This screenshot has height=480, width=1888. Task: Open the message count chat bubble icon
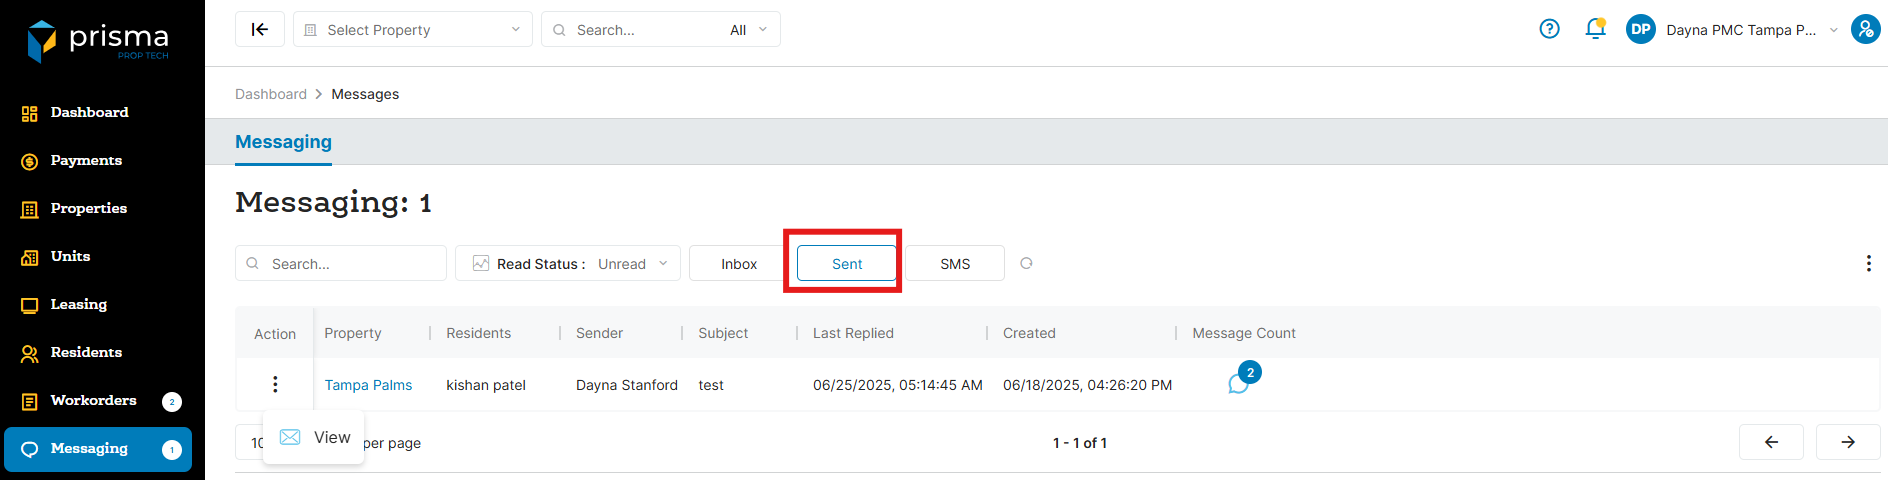[x=1239, y=383]
